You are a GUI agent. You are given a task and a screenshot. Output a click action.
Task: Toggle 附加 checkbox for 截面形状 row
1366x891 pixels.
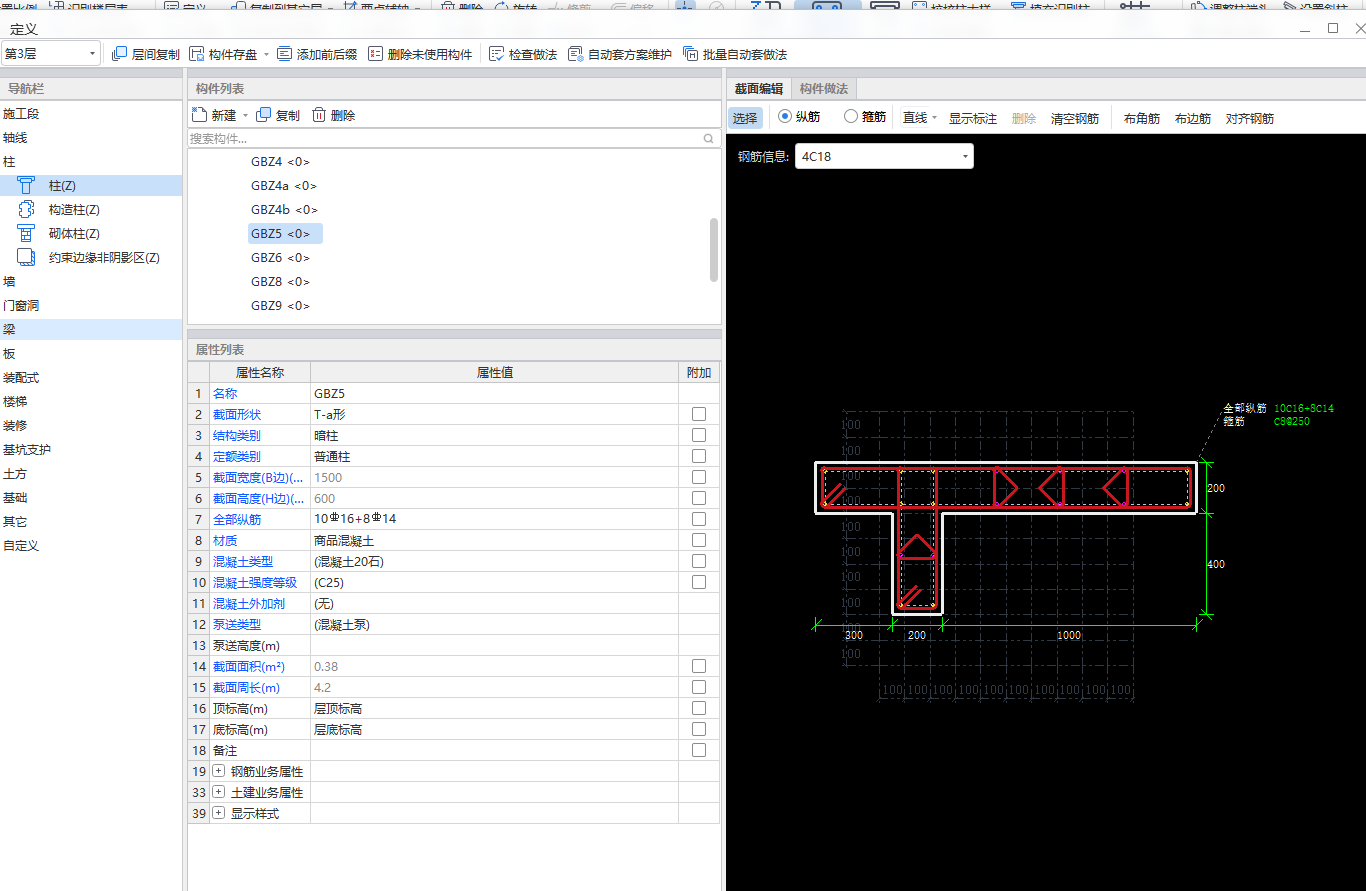coord(699,414)
